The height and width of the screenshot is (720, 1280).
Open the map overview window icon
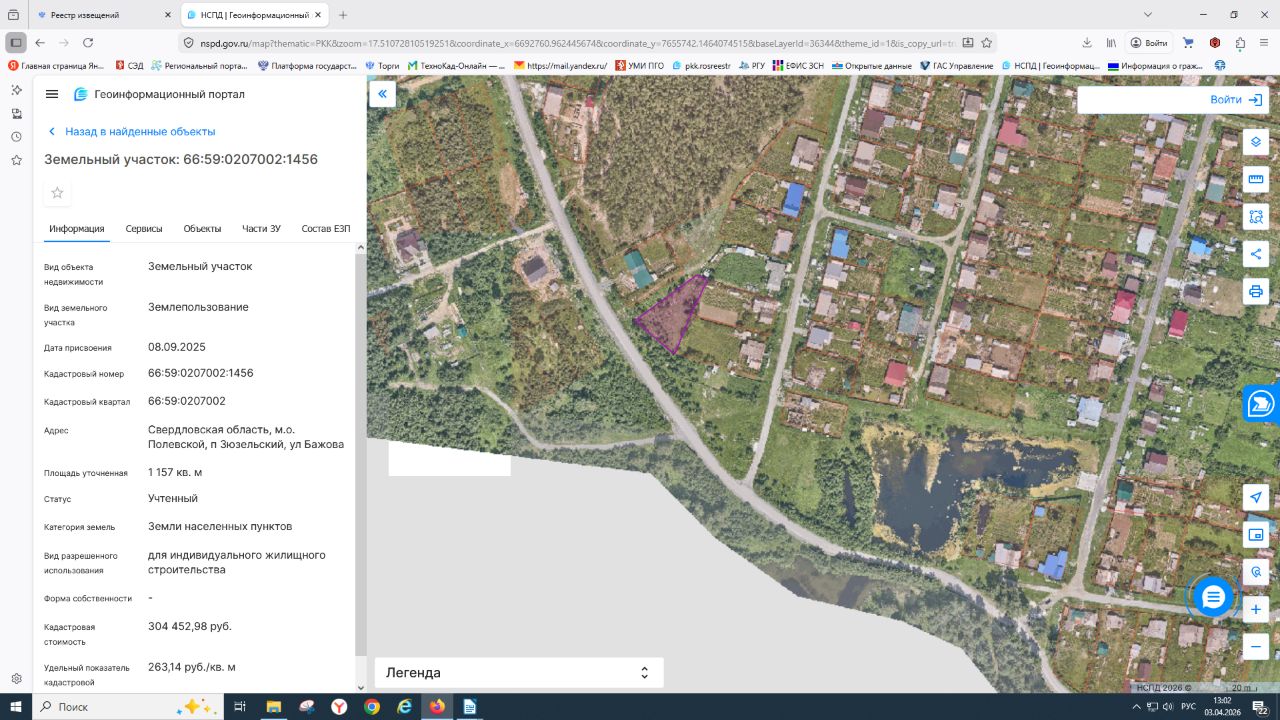tap(1256, 534)
